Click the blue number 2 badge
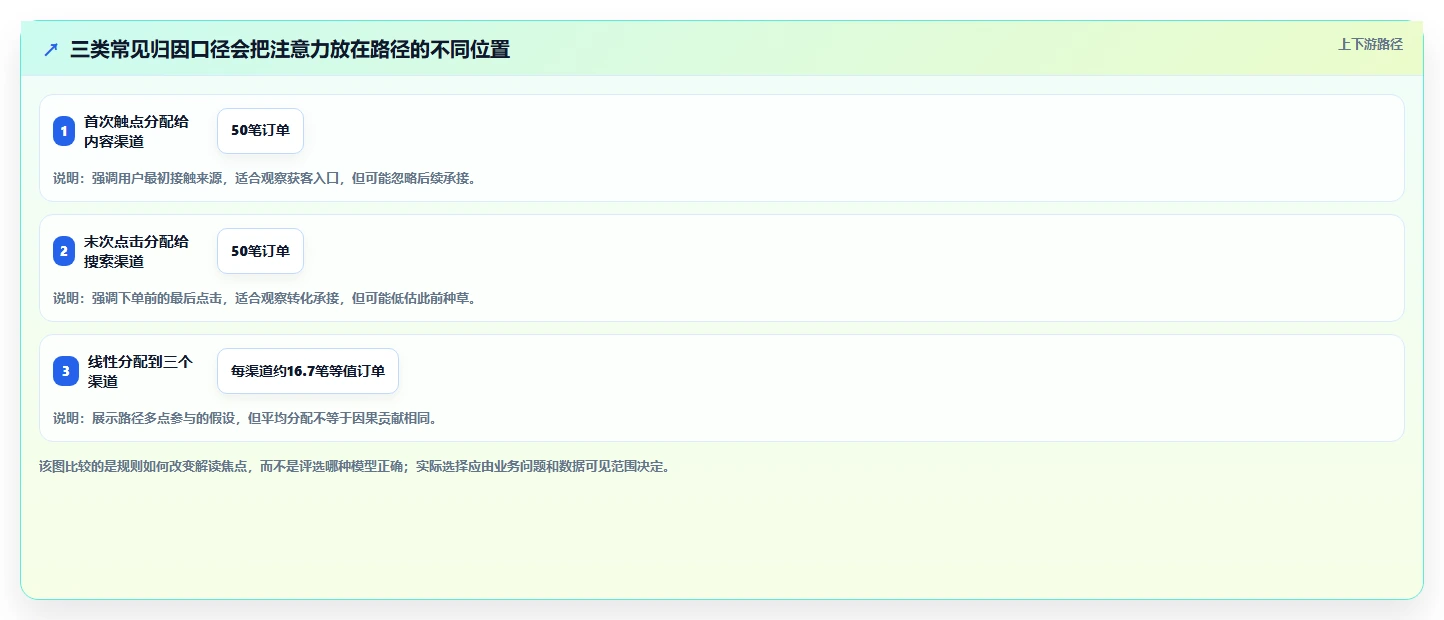This screenshot has width=1444, height=620. click(64, 251)
